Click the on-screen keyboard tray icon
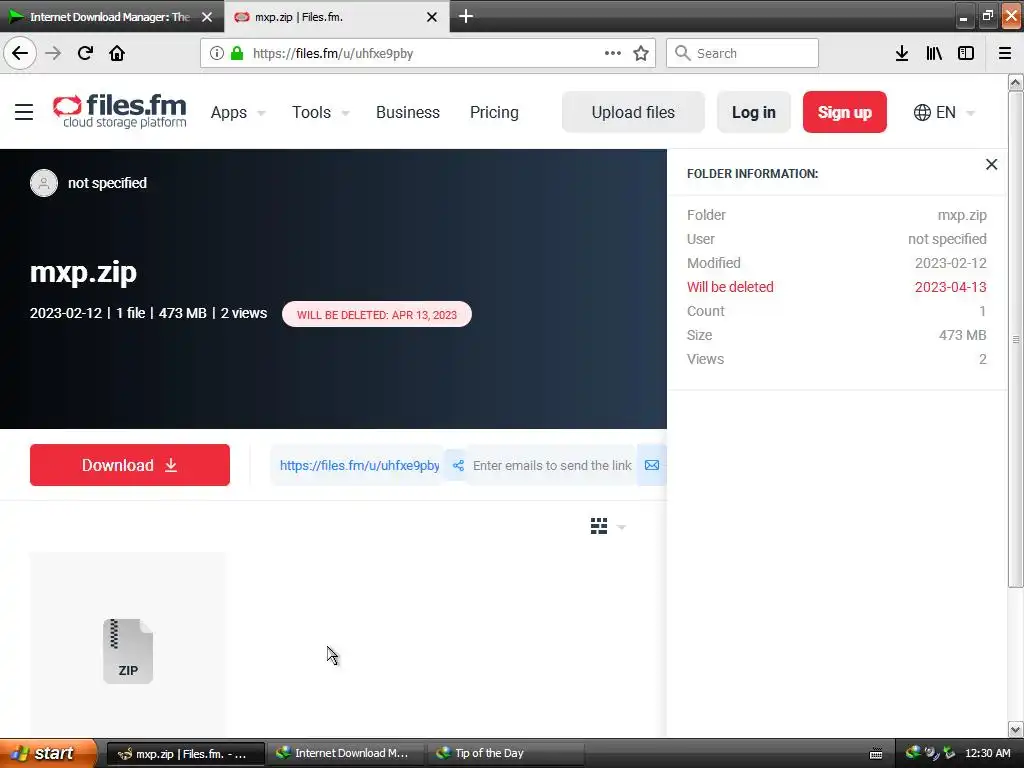Viewport: 1024px width, 768px height. point(876,754)
